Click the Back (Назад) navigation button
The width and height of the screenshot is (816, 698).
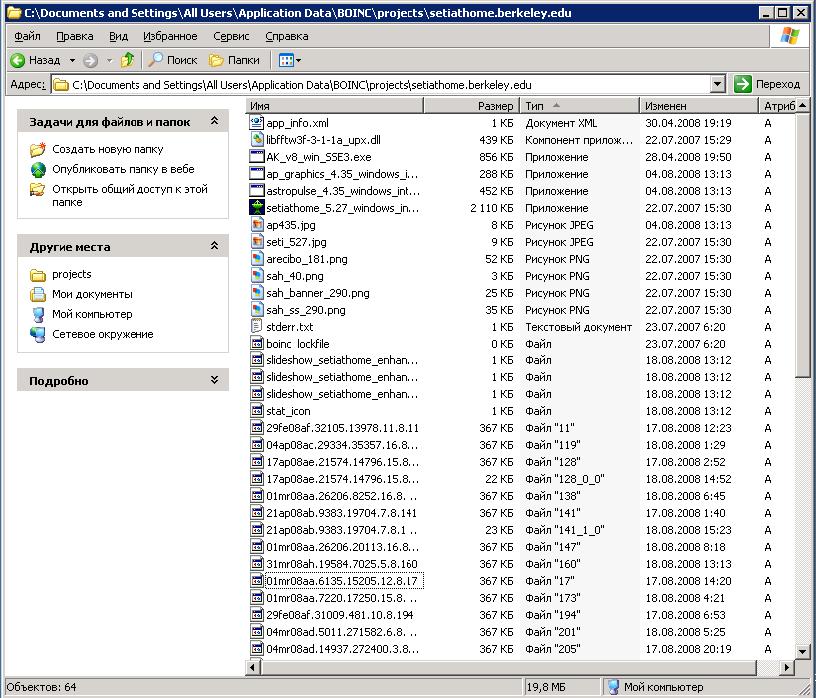[36, 60]
